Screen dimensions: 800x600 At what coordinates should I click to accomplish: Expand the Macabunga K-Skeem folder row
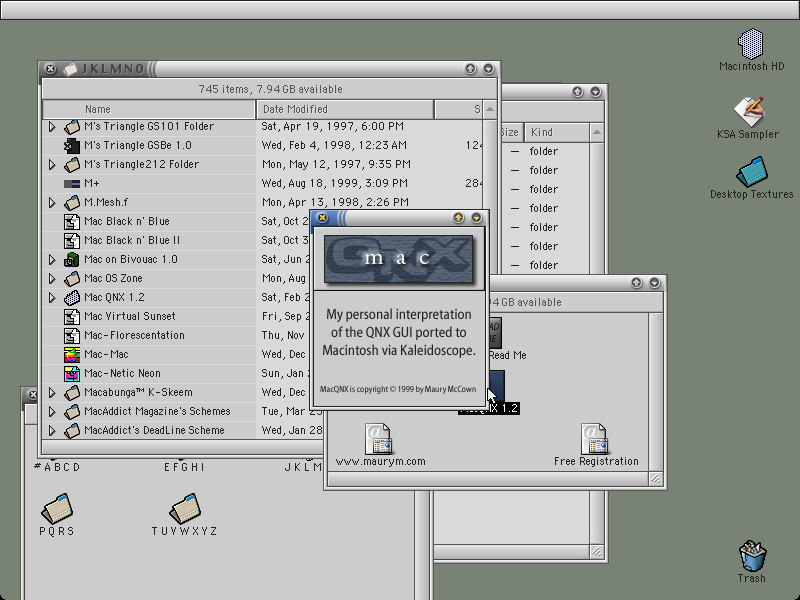(52, 392)
